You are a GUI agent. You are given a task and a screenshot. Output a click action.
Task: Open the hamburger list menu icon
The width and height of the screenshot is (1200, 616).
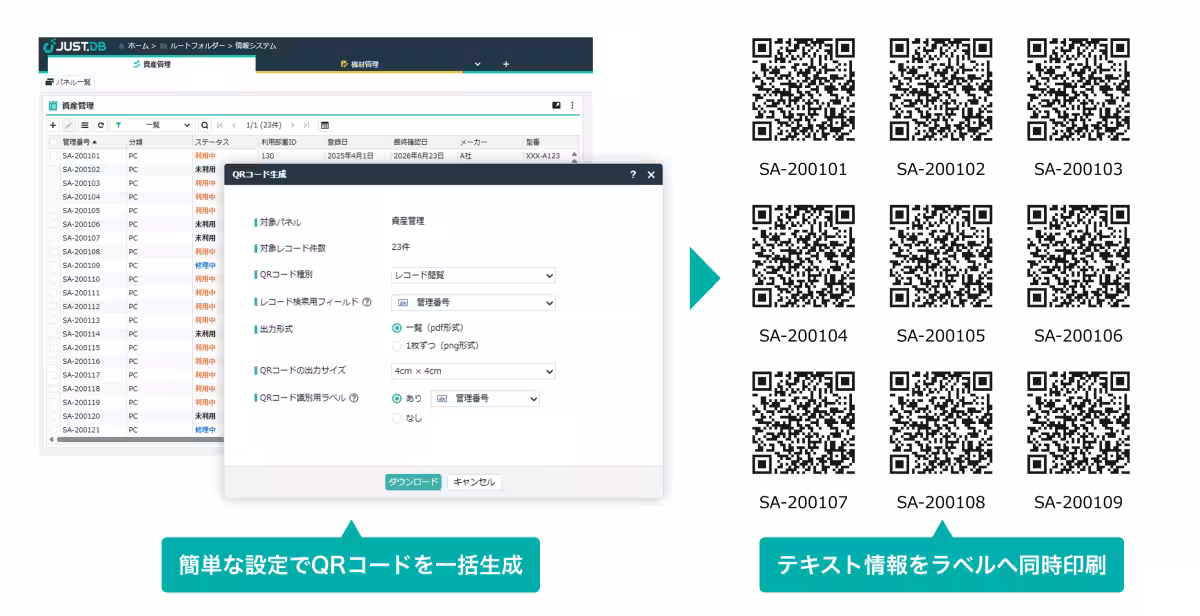tap(85, 125)
